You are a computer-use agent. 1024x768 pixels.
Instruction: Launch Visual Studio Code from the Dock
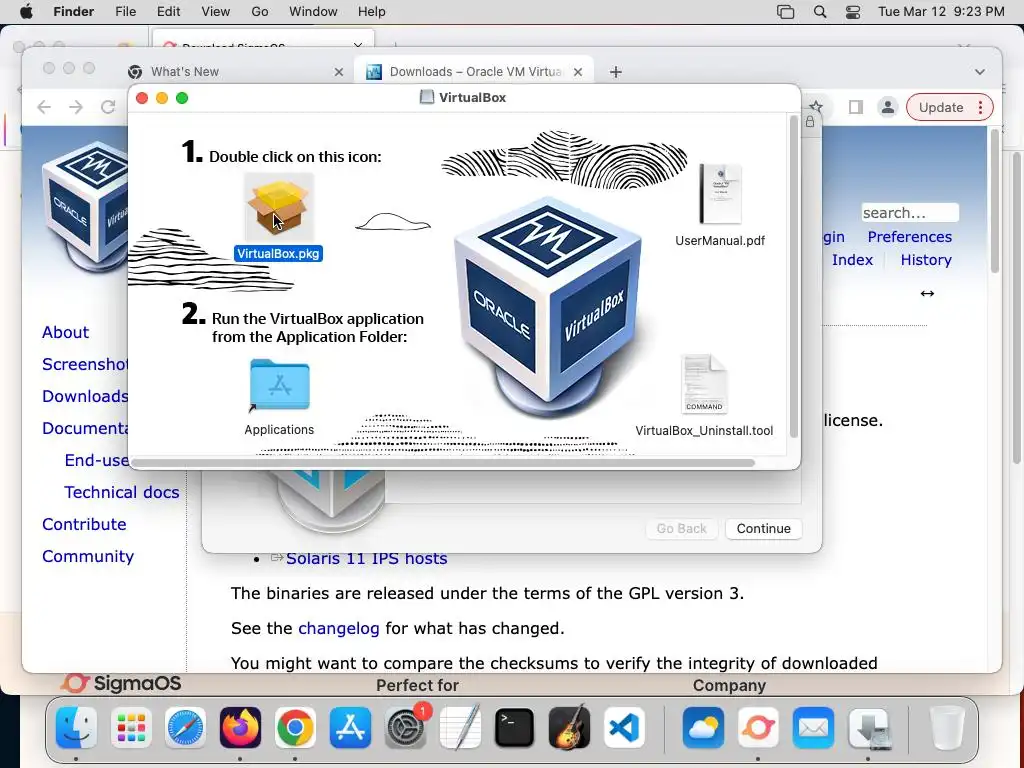tap(624, 728)
